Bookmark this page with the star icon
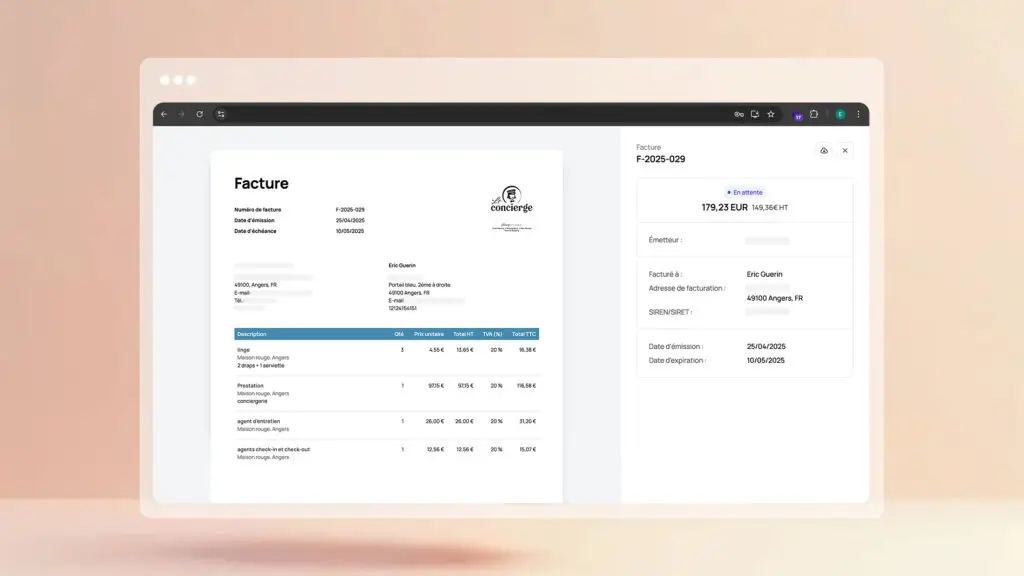 pyautogui.click(x=771, y=114)
